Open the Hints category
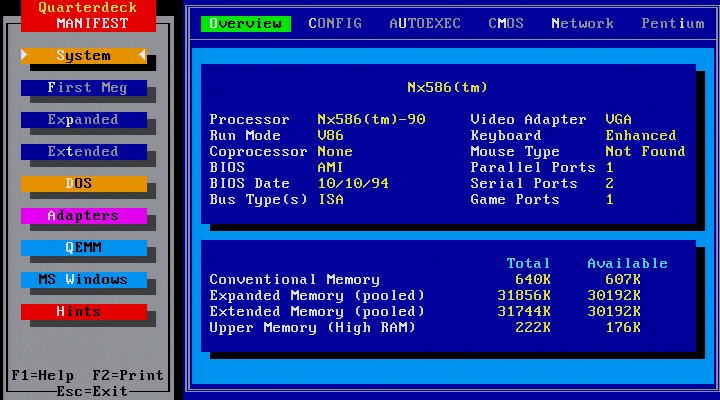This screenshot has width=720, height=400. (84, 312)
